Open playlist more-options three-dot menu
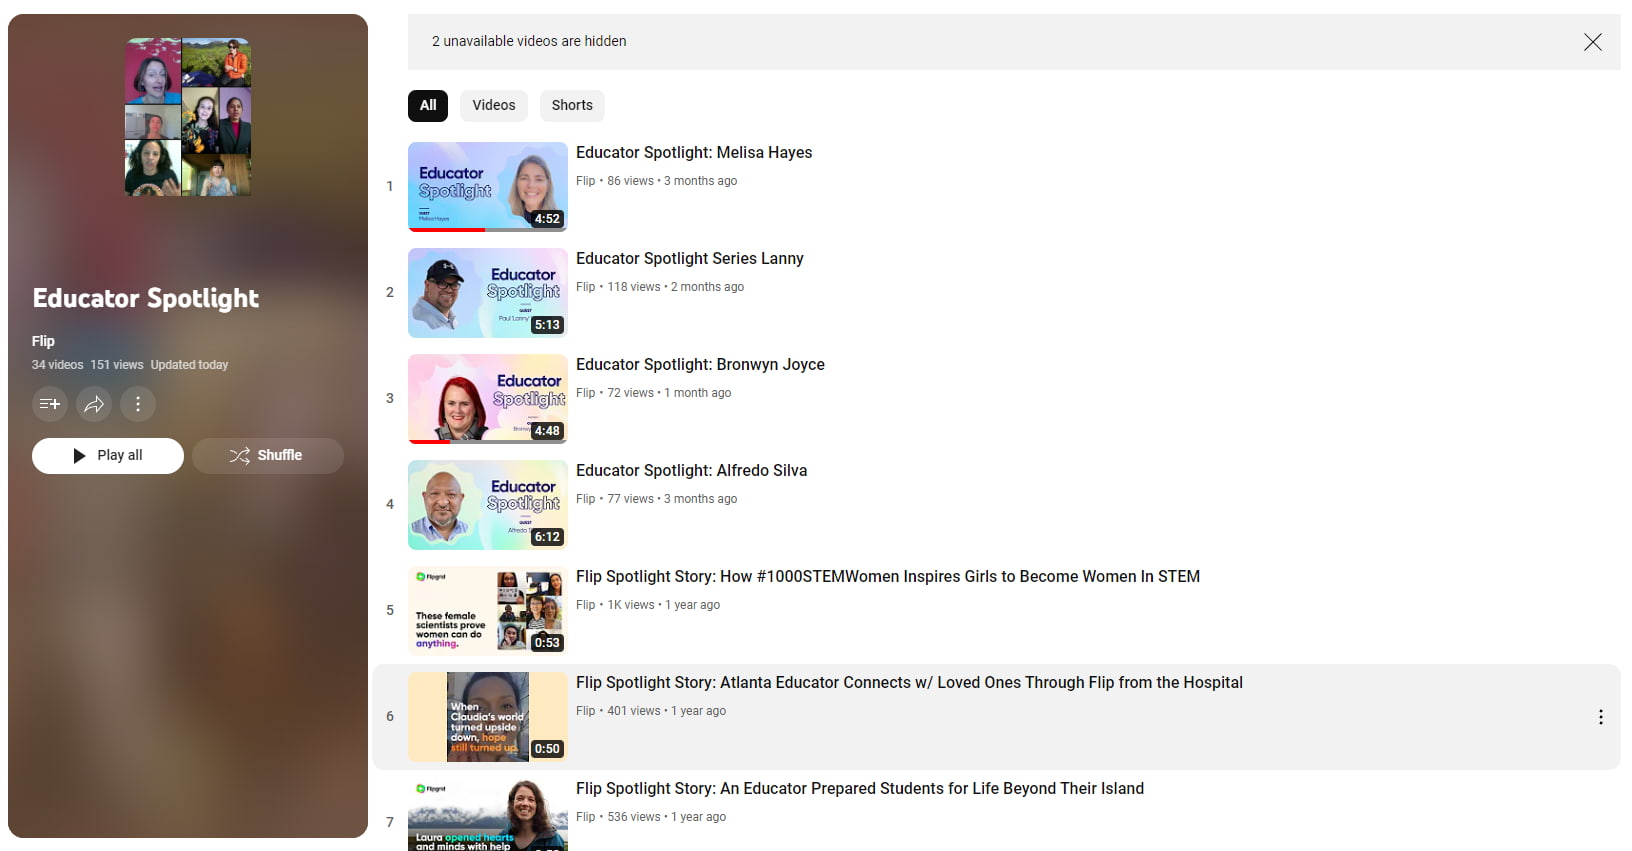This screenshot has height=851, width=1632. tap(138, 404)
